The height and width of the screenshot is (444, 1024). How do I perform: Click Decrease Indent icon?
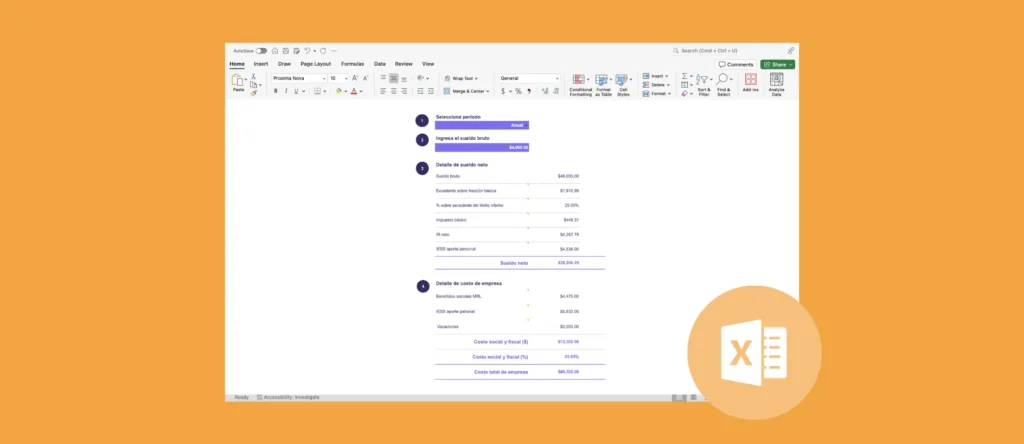click(421, 91)
